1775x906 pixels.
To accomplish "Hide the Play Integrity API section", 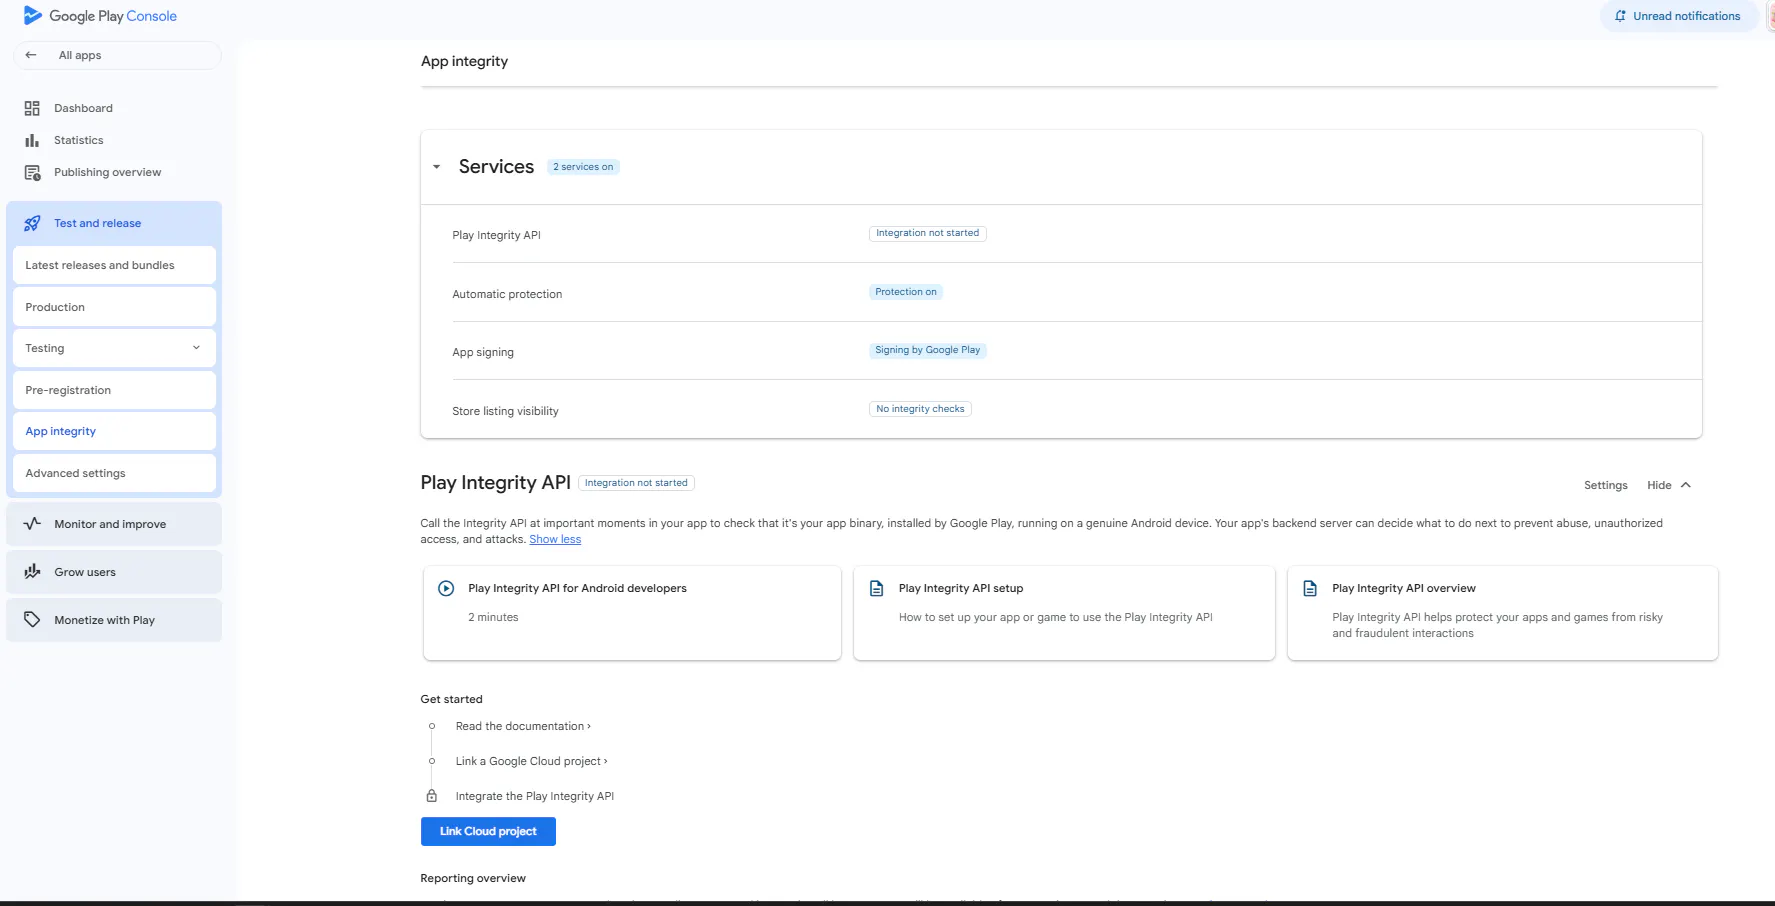I will tap(1669, 485).
